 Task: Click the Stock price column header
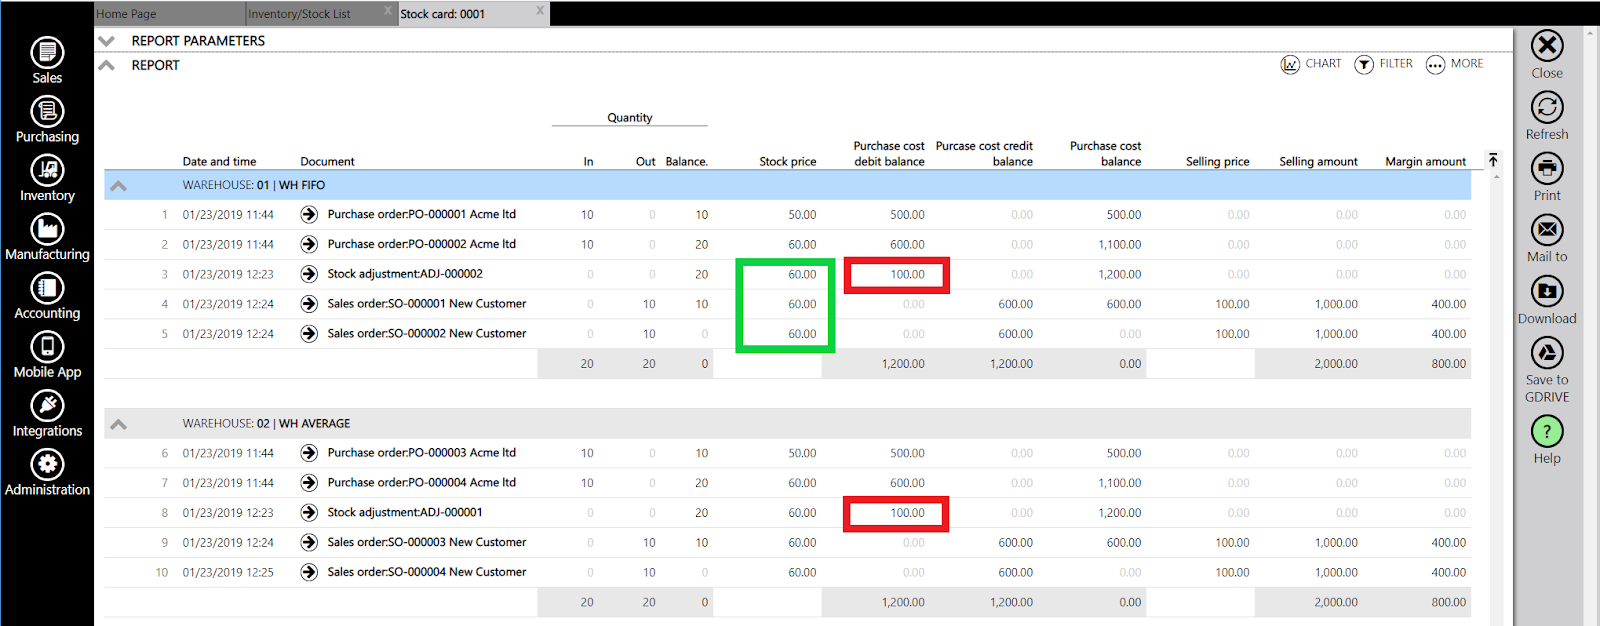[x=788, y=162]
